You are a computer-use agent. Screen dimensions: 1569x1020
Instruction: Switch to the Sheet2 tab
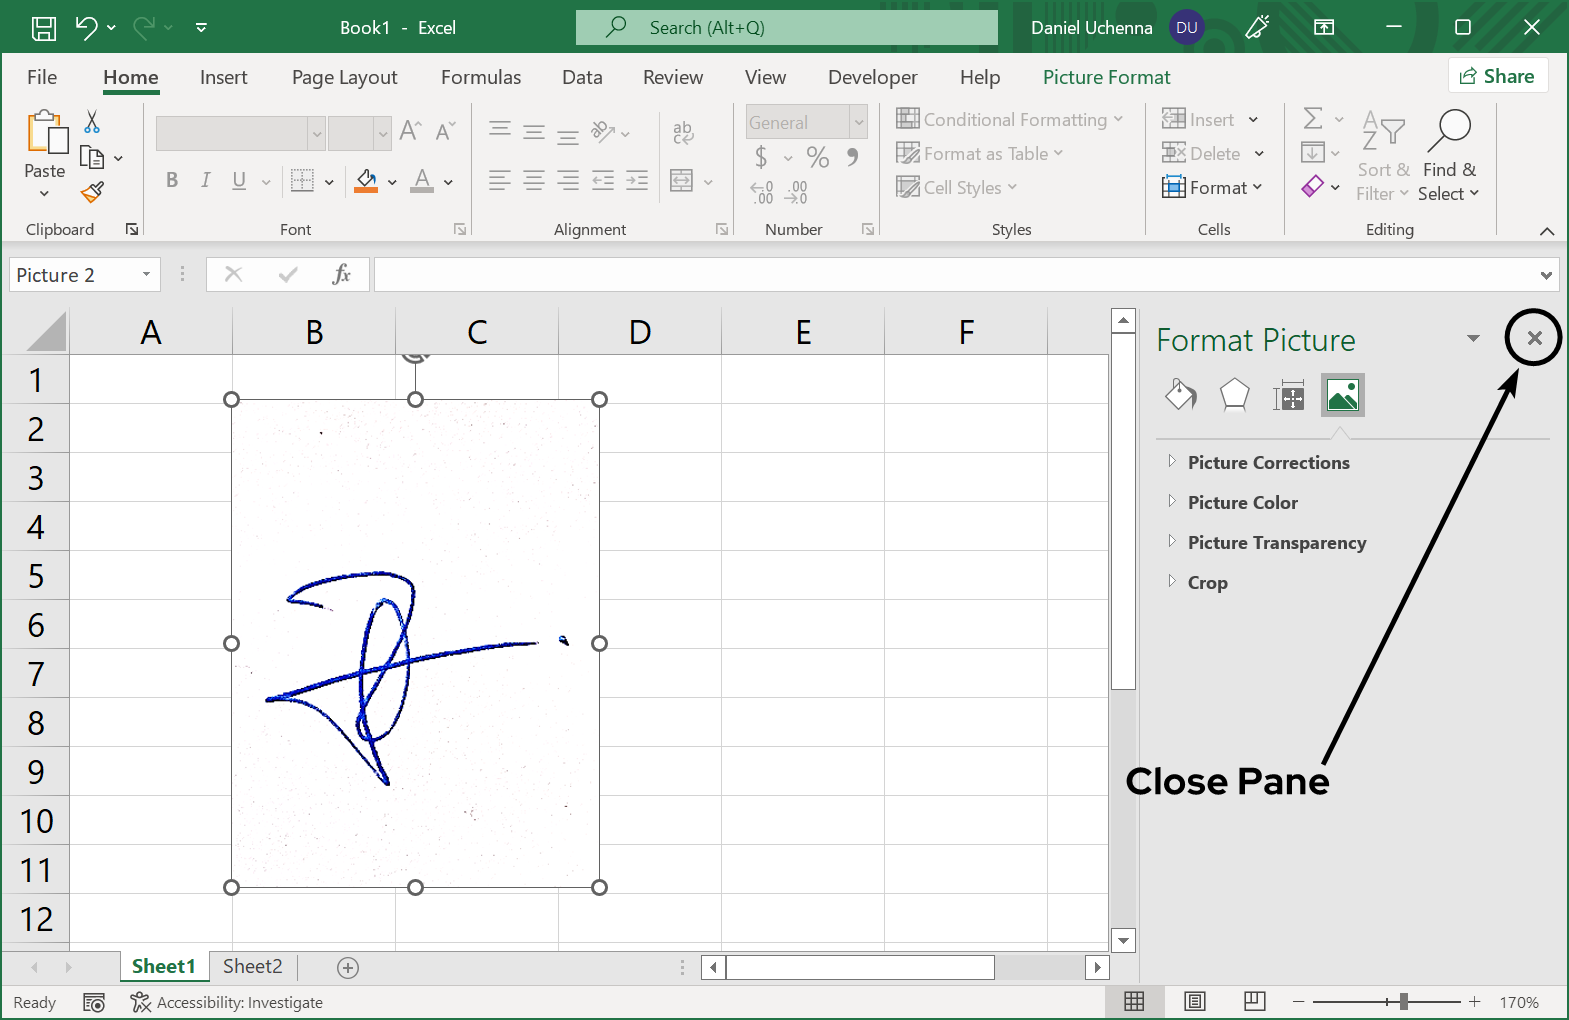point(252,966)
